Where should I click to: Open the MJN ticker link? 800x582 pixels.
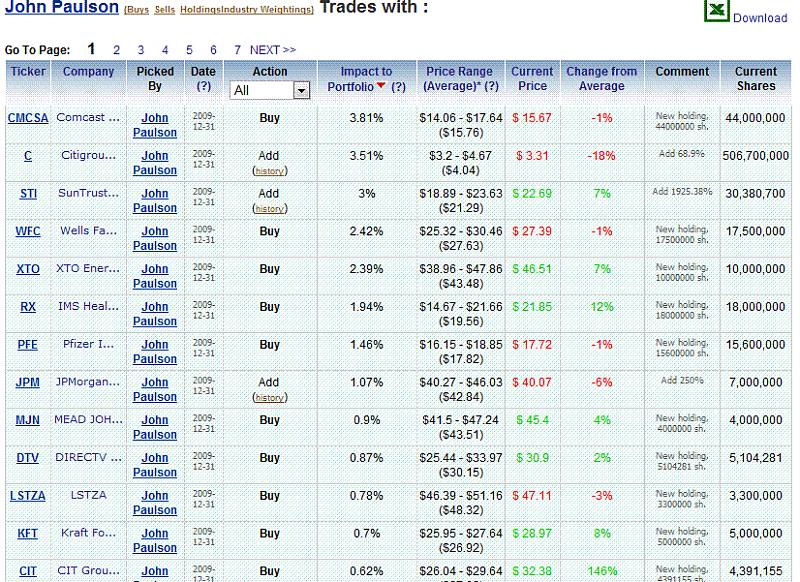point(28,420)
